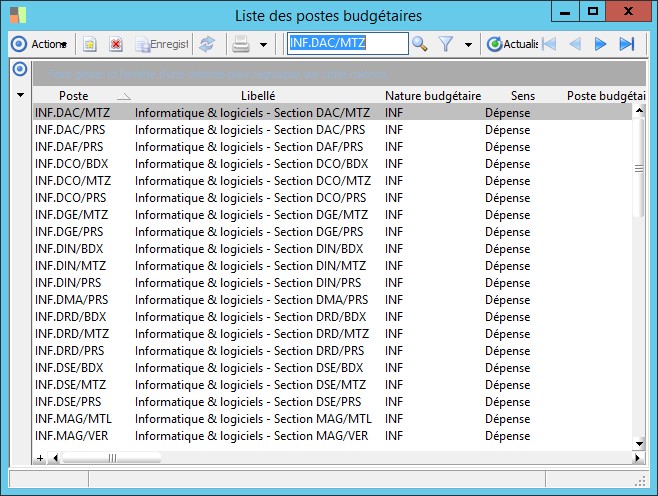Click label 'Informatique & logiciels - Section DAF/PRS'
Viewport: 658px width, 496px height.
[249, 146]
